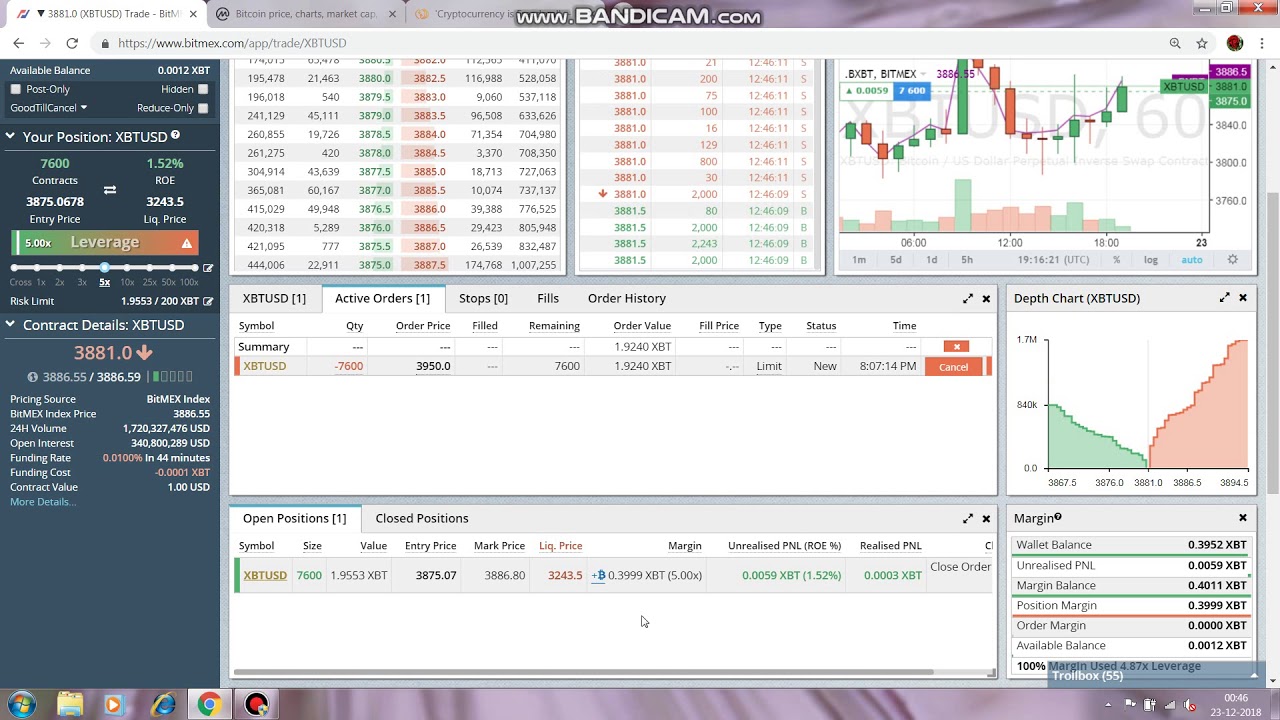Viewport: 1280px width, 720px height.
Task: Click the help icon next to Your Position: XBTUSD
Action: (x=175, y=135)
